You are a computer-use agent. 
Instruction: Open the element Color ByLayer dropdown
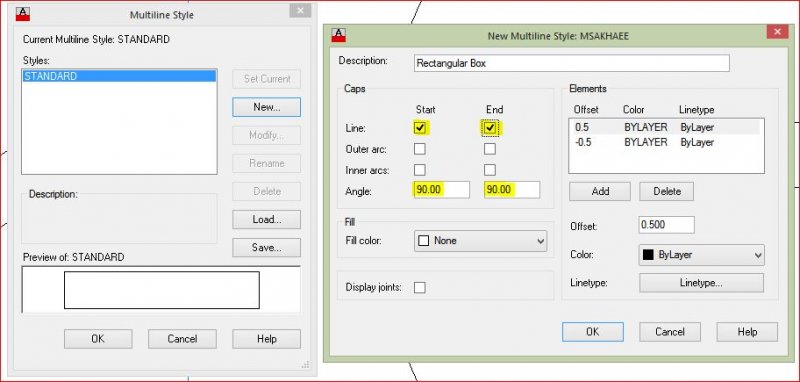(x=702, y=255)
